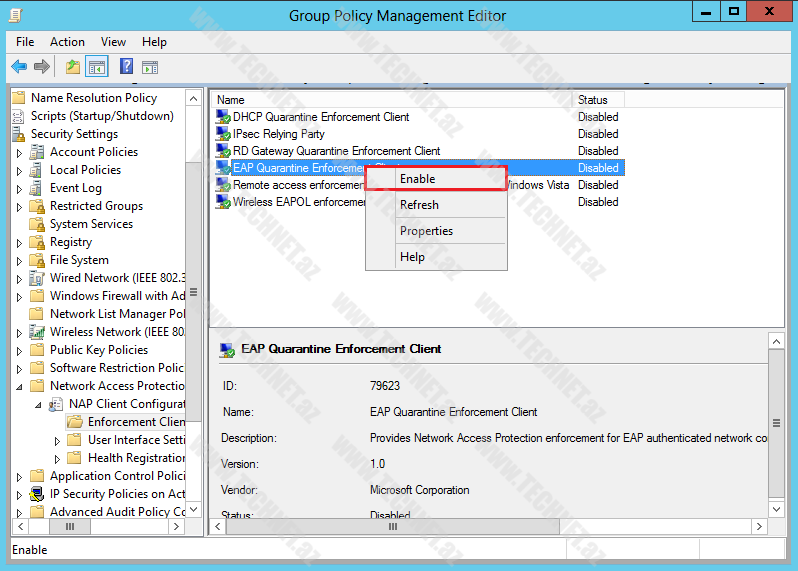The width and height of the screenshot is (798, 571).
Task: Expand the Registry tree node
Action: 19,242
